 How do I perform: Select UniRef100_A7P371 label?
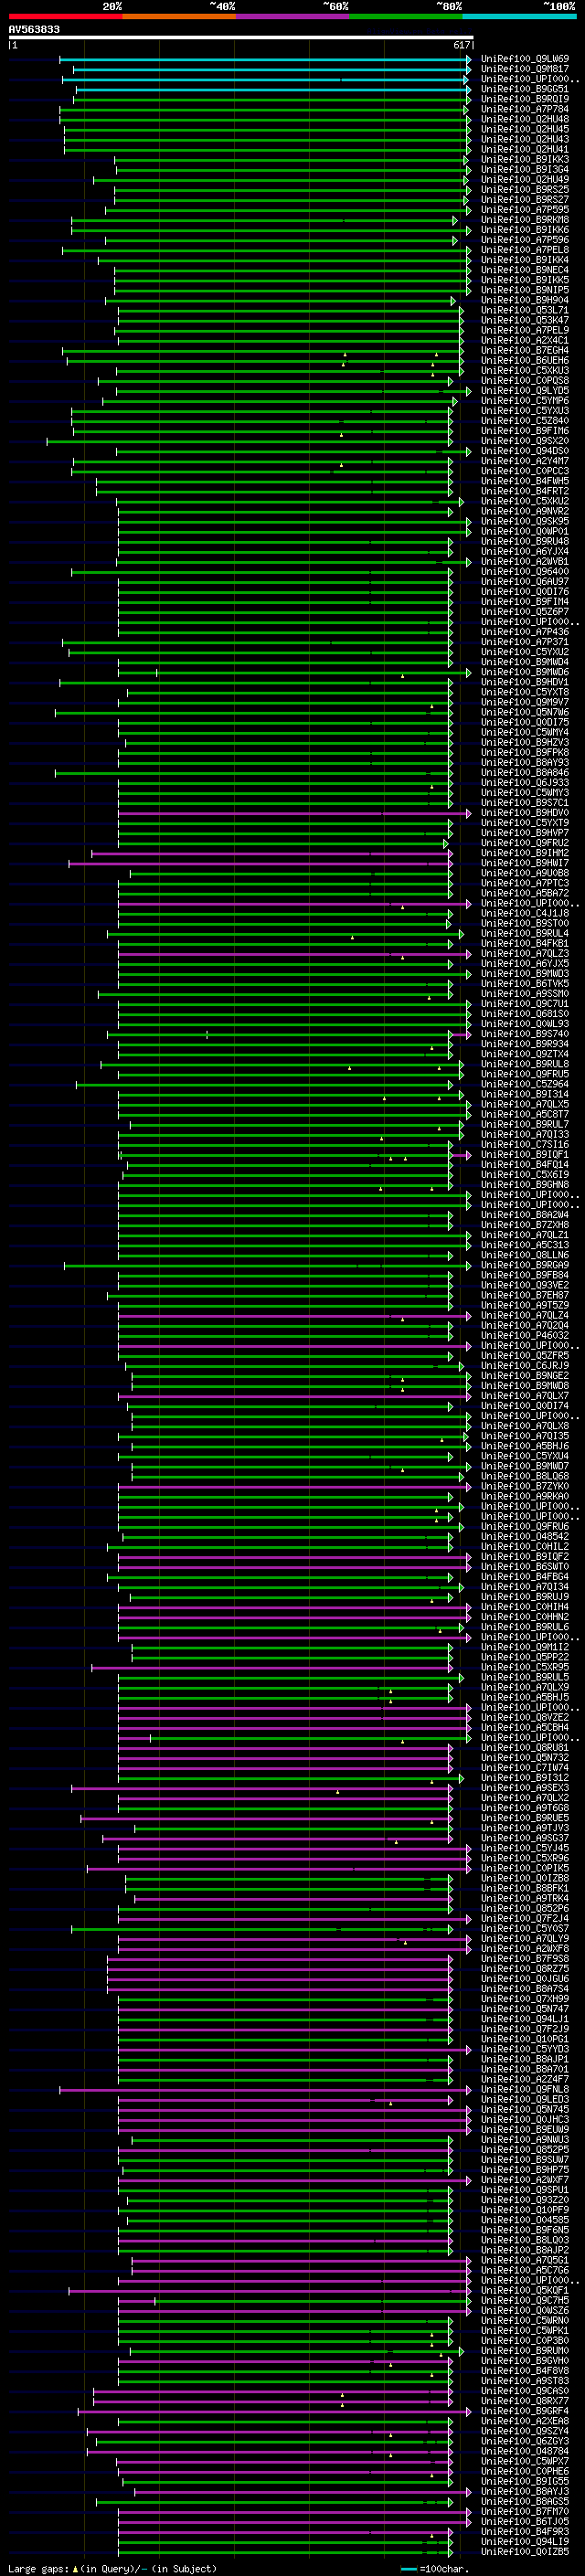click(525, 642)
